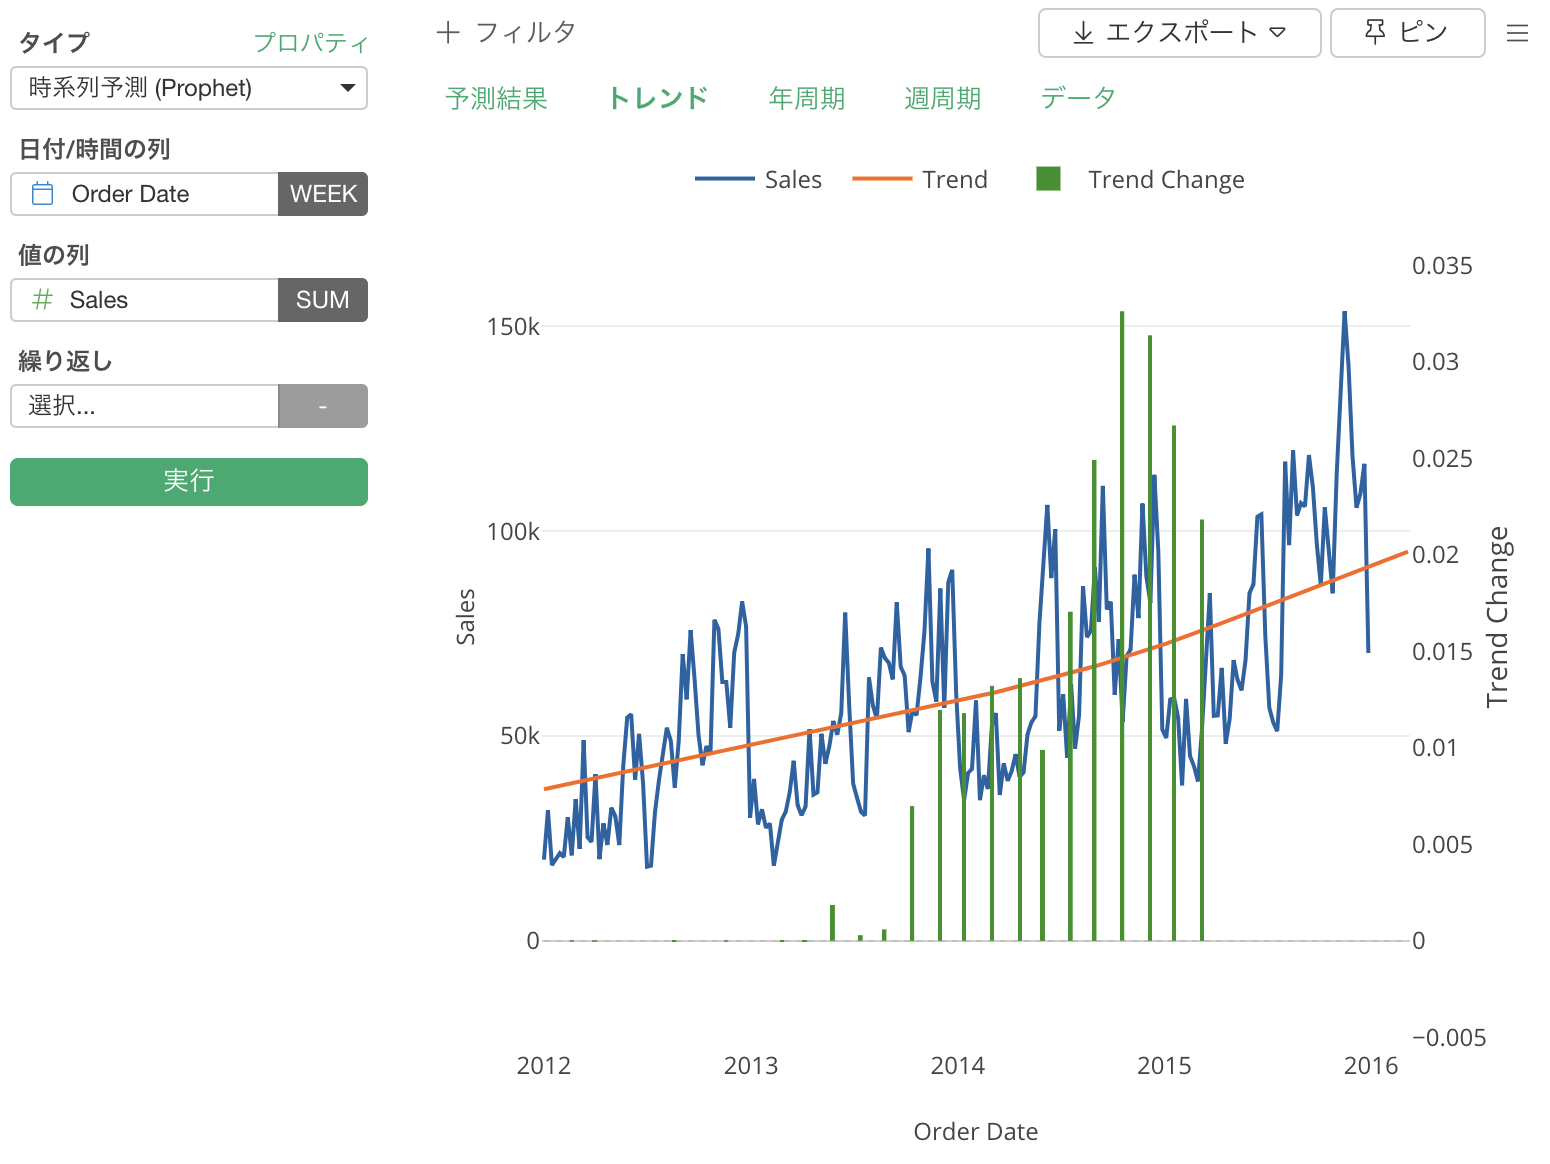Viewport: 1550px width, 1164px height.
Task: Open the SUM aggregation selector
Action: coord(323,300)
